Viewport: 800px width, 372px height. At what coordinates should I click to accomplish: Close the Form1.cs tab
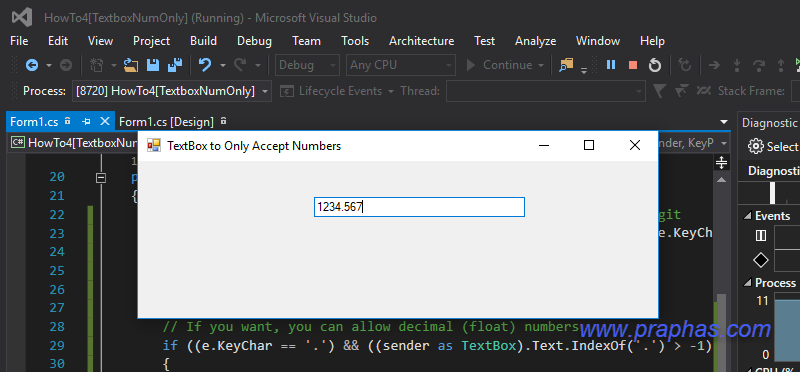click(105, 121)
